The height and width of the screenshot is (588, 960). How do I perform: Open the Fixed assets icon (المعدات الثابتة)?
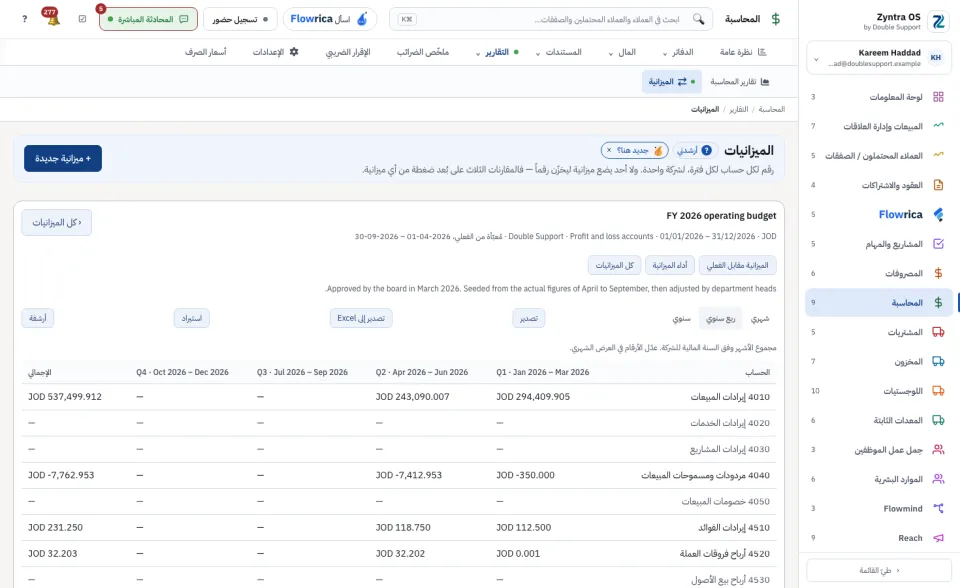point(938,420)
